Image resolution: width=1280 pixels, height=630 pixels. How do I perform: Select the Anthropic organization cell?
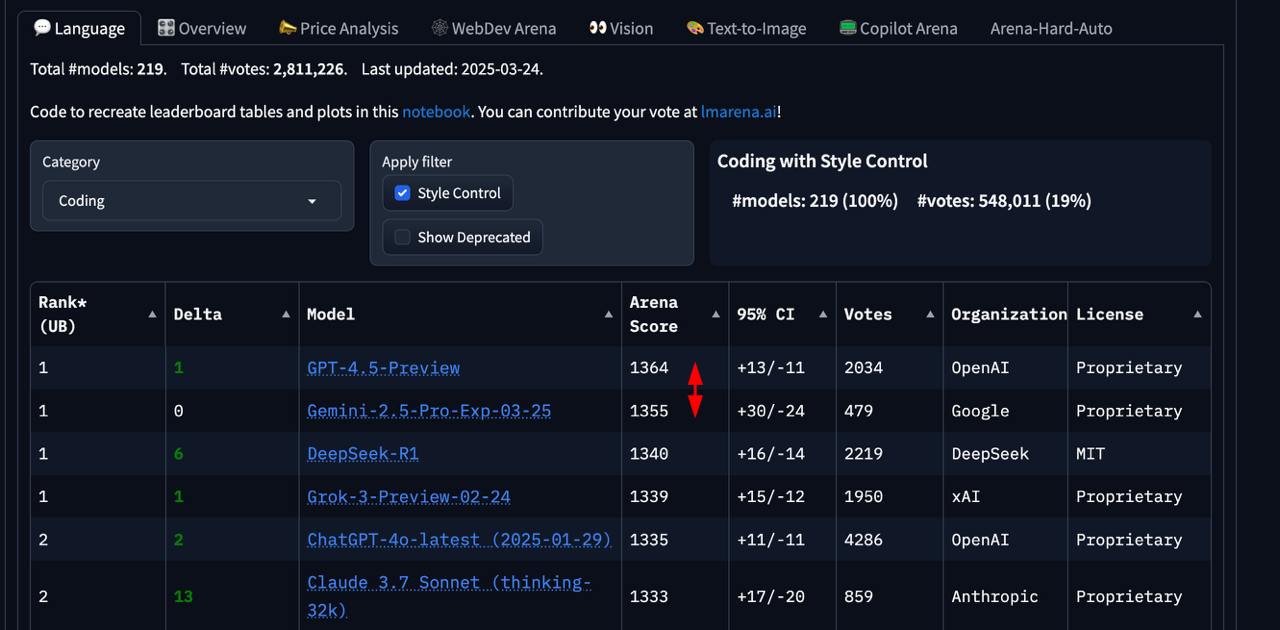(1006, 596)
